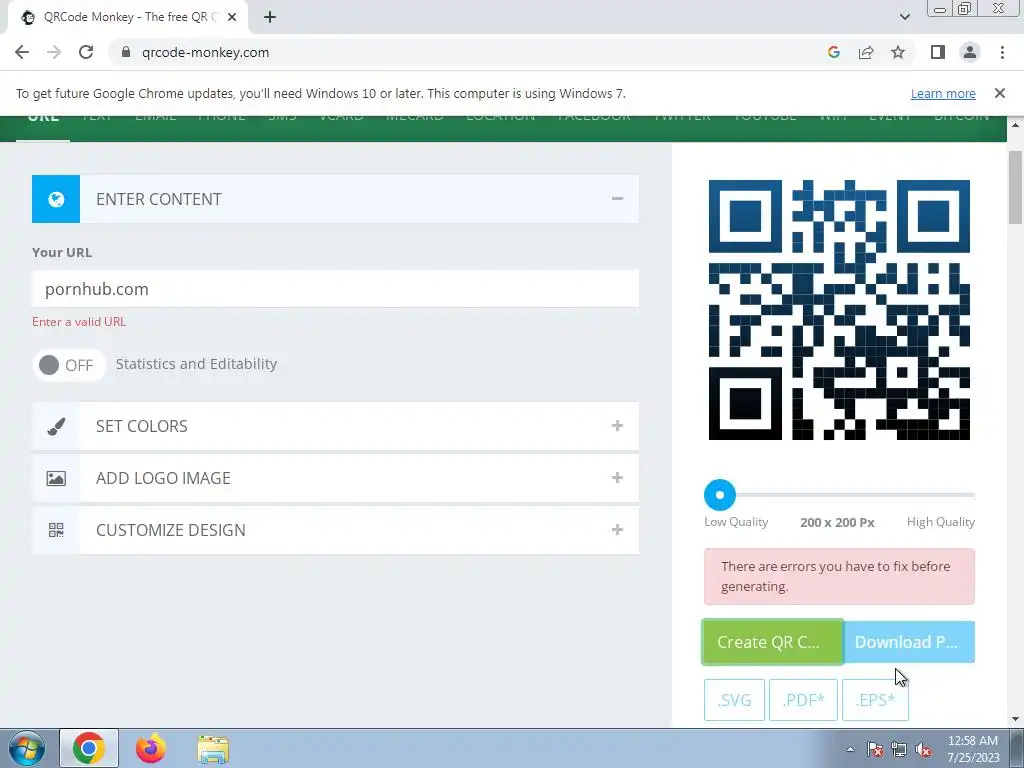Go back using the browser back arrow

pos(22,52)
